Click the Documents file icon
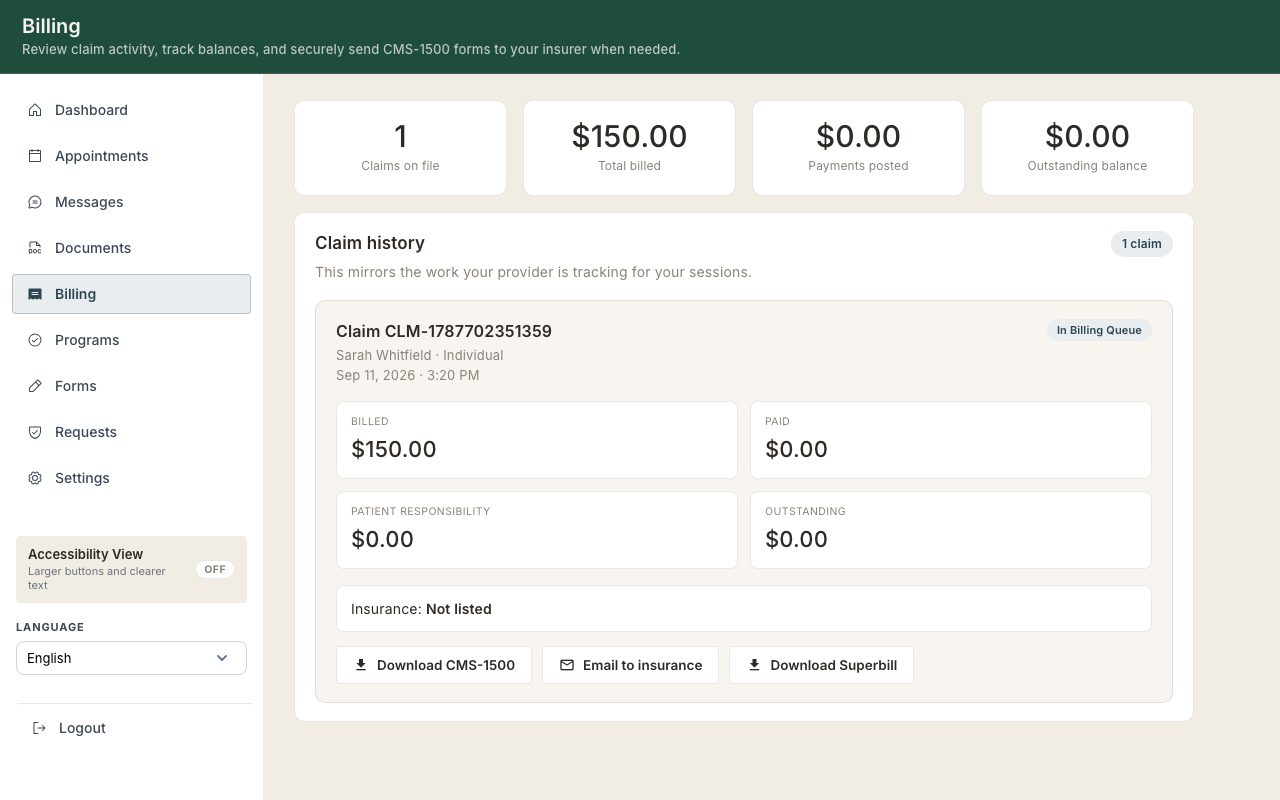Screen dimensions: 1280x800 click(x=35, y=248)
